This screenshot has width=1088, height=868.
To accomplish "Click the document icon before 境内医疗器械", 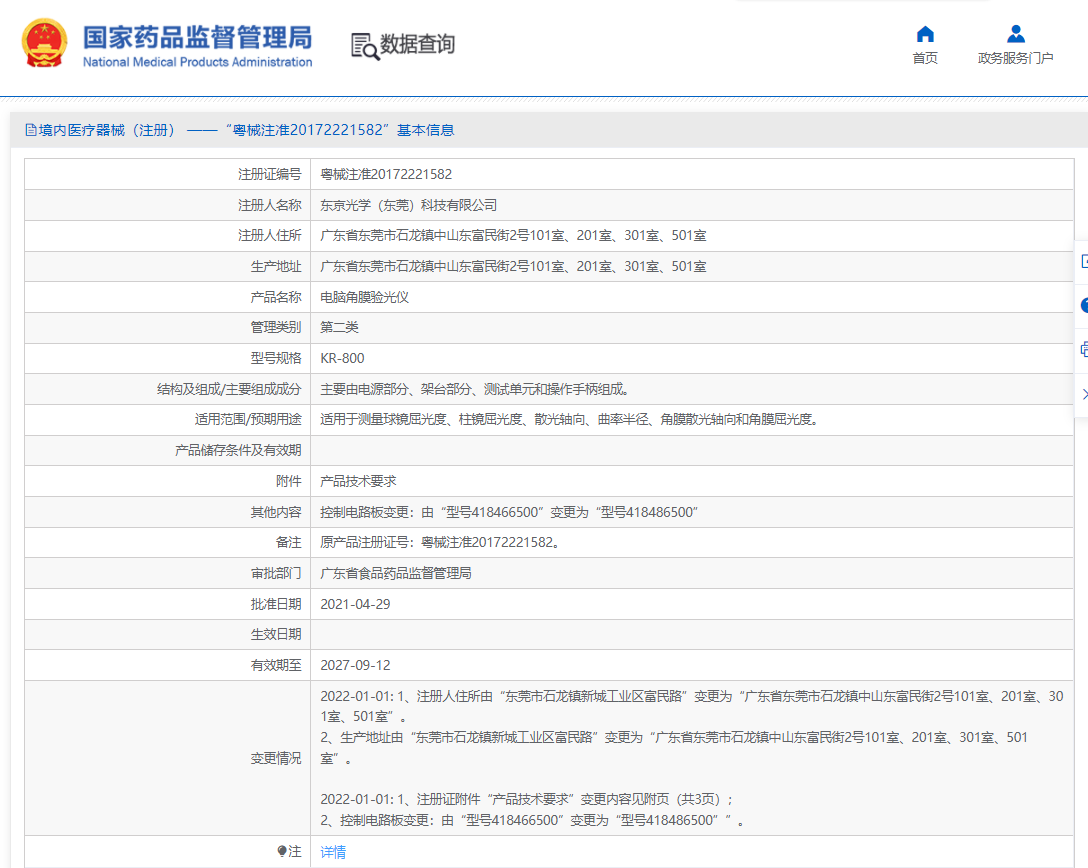I will pos(30,130).
